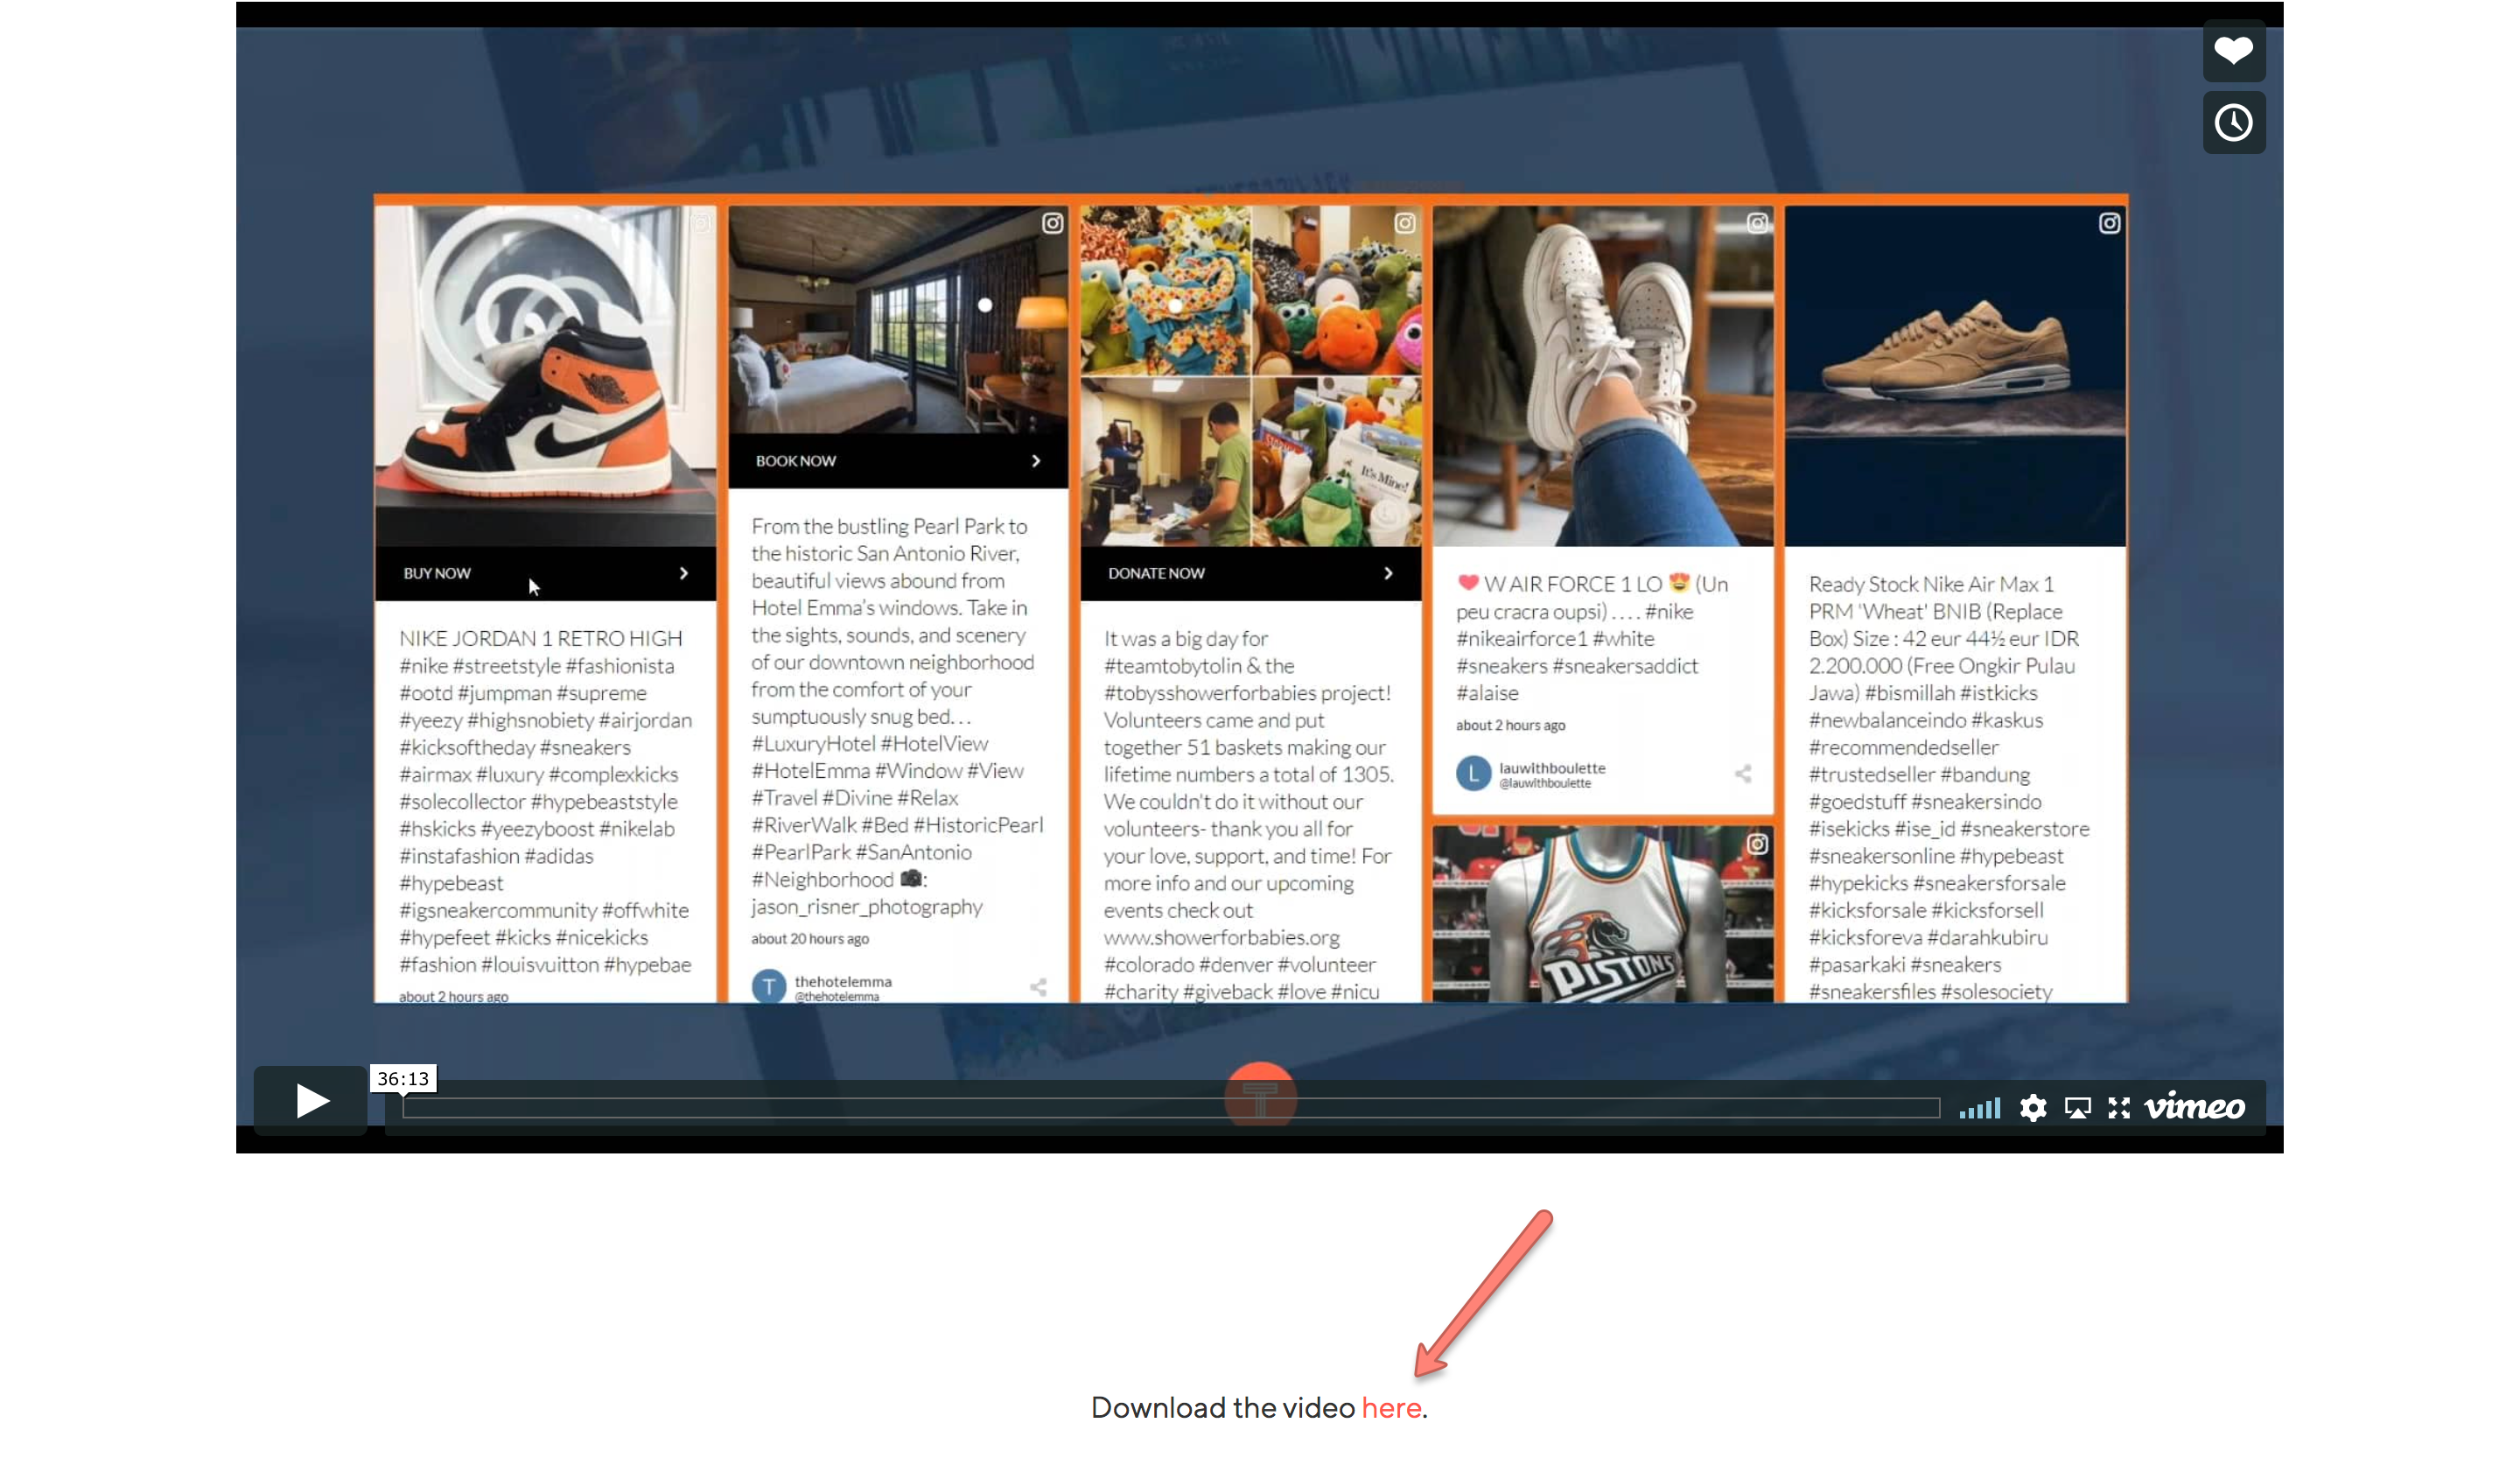Click the BOOK NOW chevron arrow
The width and height of the screenshot is (2520, 1458).
pyautogui.click(x=1036, y=461)
